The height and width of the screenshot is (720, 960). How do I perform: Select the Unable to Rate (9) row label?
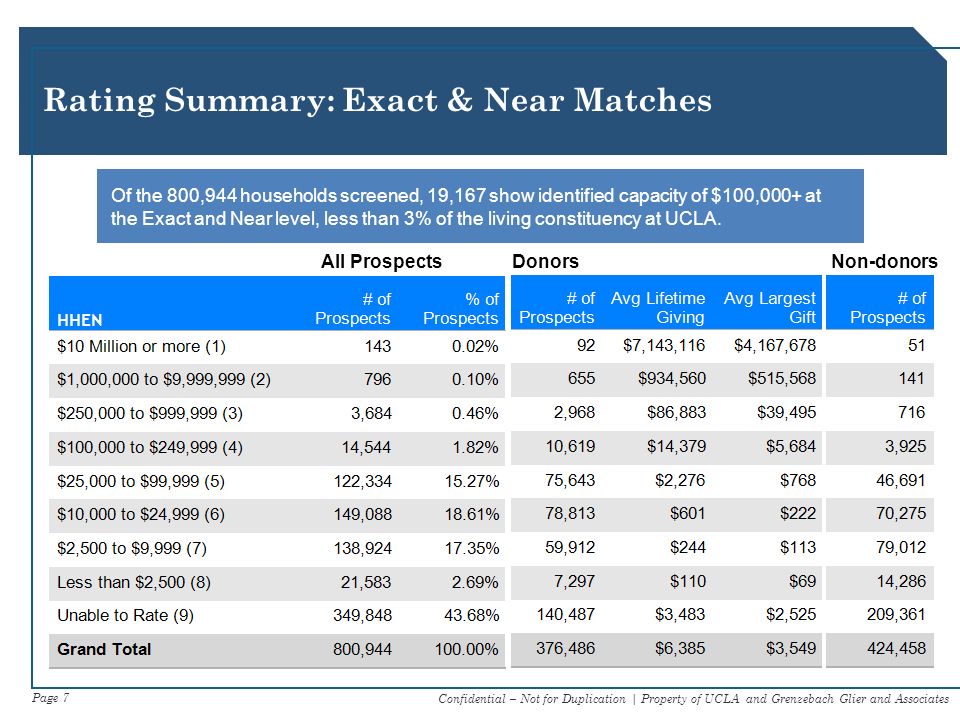(x=126, y=615)
